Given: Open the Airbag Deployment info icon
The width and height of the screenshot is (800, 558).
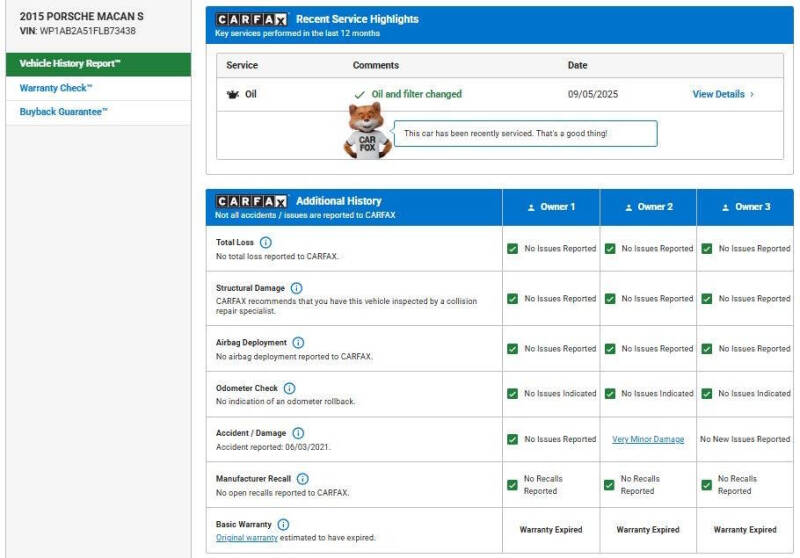Looking at the screenshot, I should point(298,342).
